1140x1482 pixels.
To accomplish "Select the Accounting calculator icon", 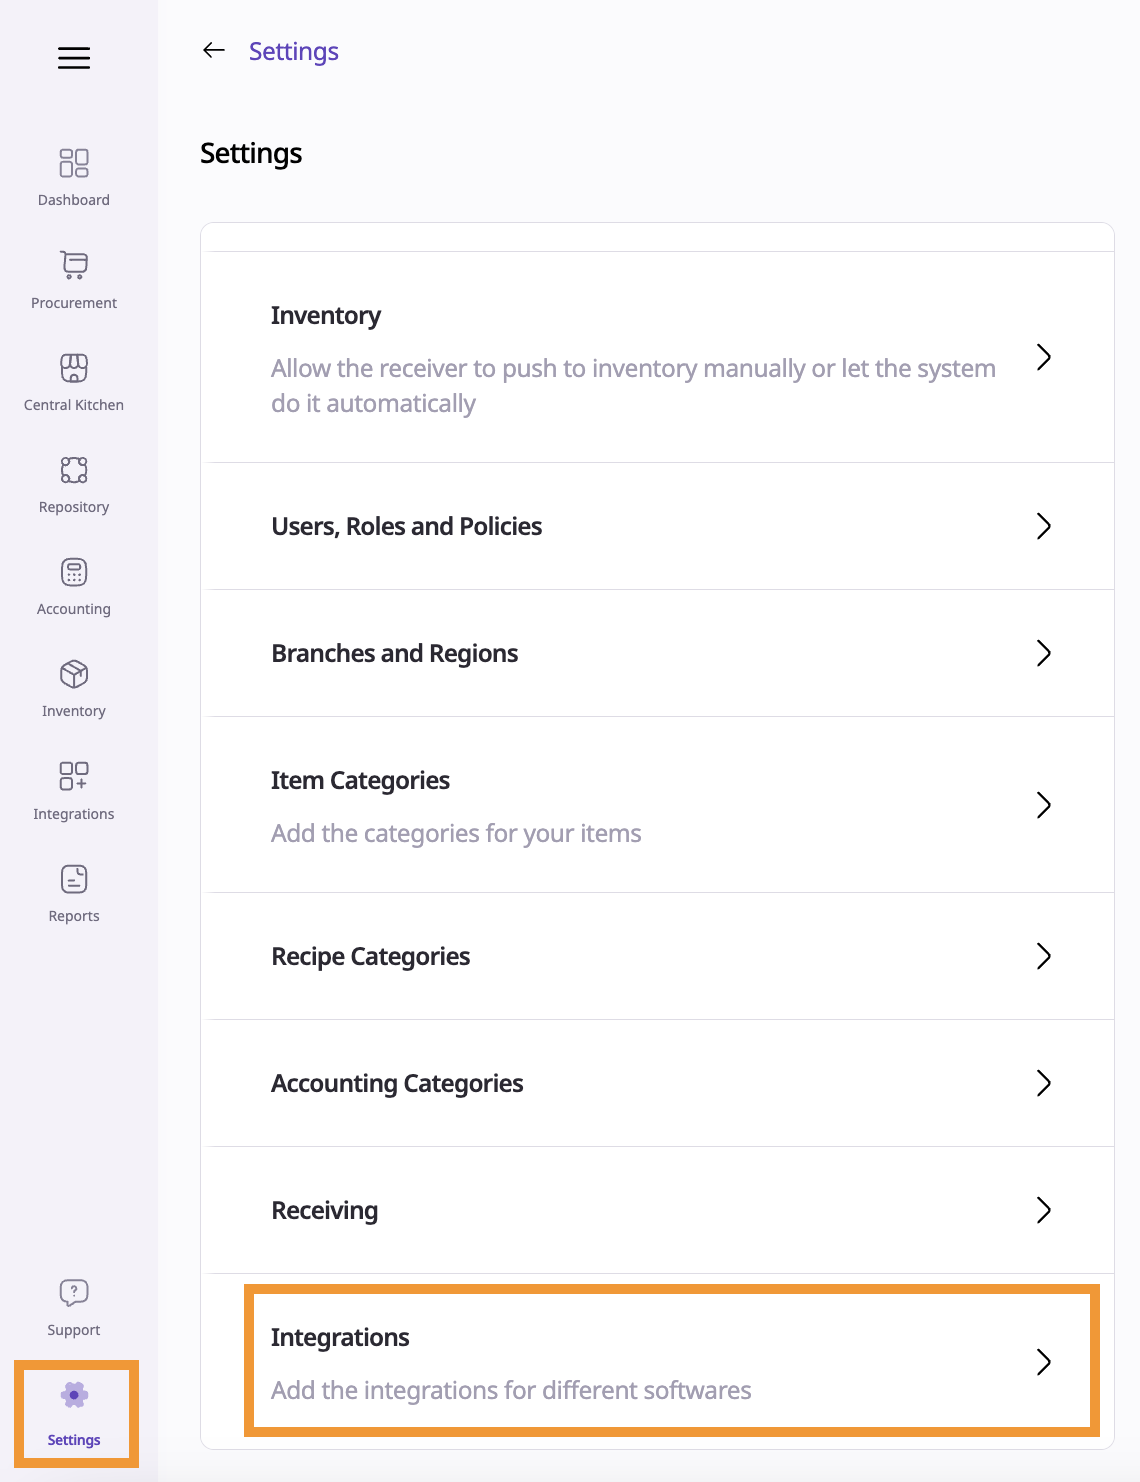I will pyautogui.click(x=74, y=572).
